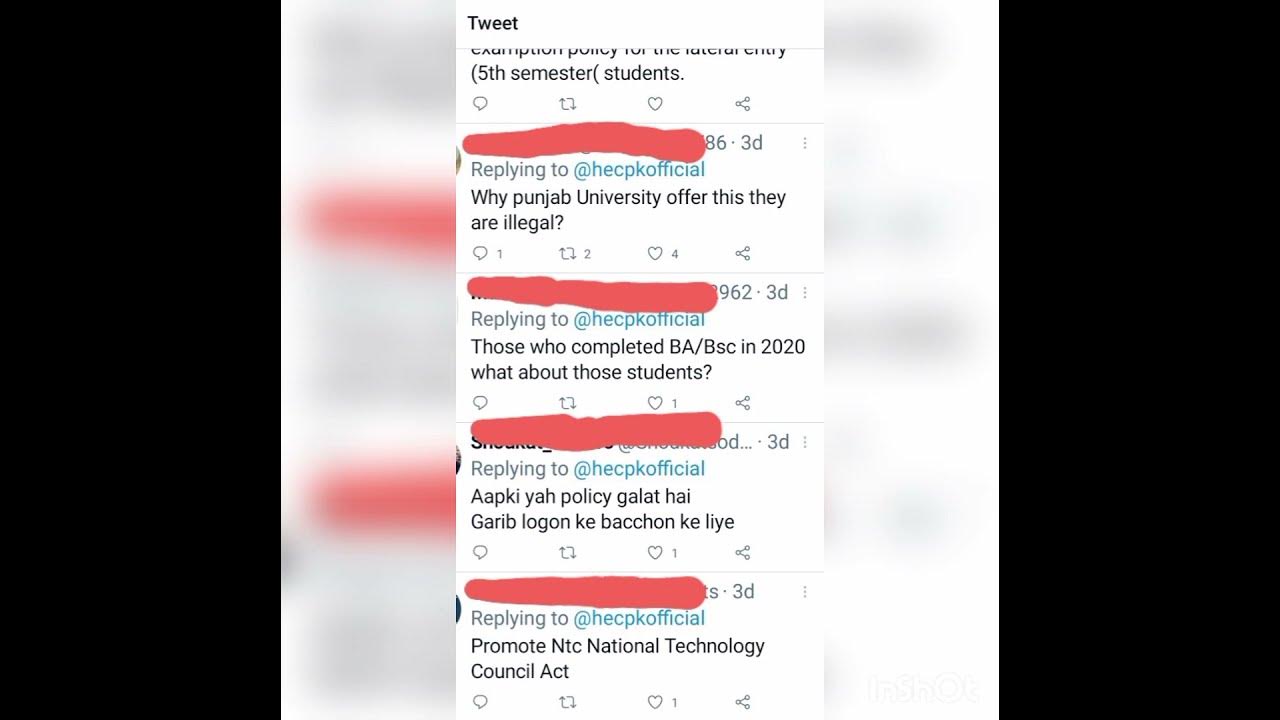
Task: Retweet the BA/Bsc in 2020 tweet
Action: coord(567,403)
